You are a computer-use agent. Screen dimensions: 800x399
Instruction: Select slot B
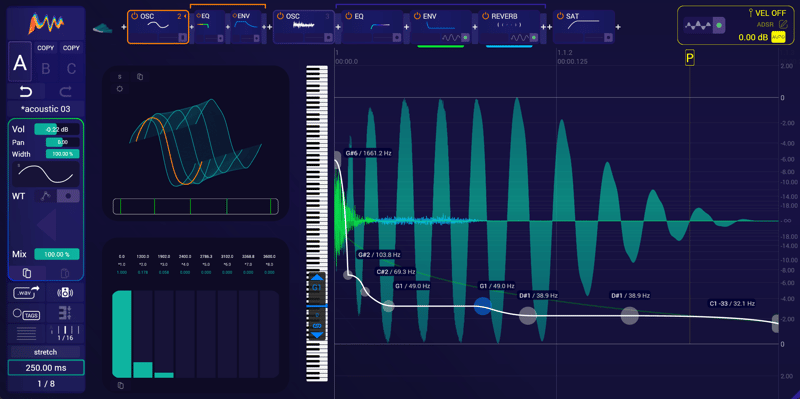click(x=45, y=68)
